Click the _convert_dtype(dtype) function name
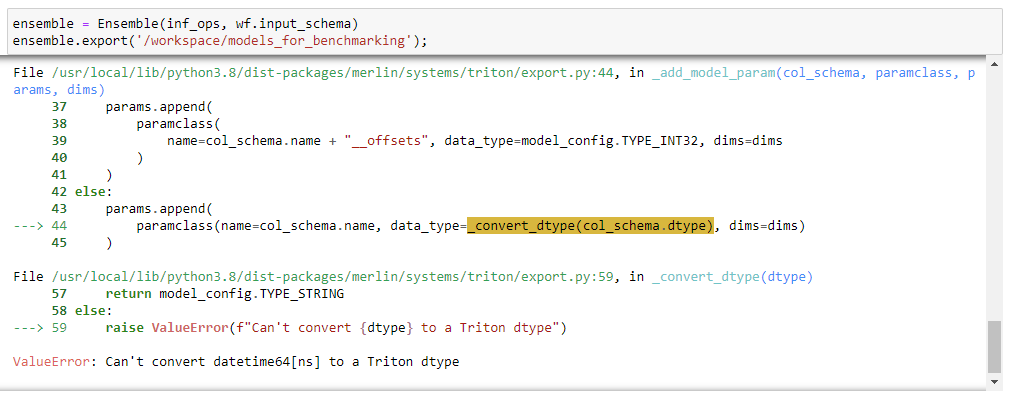Screen dimensions: 1010x399 tap(732, 277)
